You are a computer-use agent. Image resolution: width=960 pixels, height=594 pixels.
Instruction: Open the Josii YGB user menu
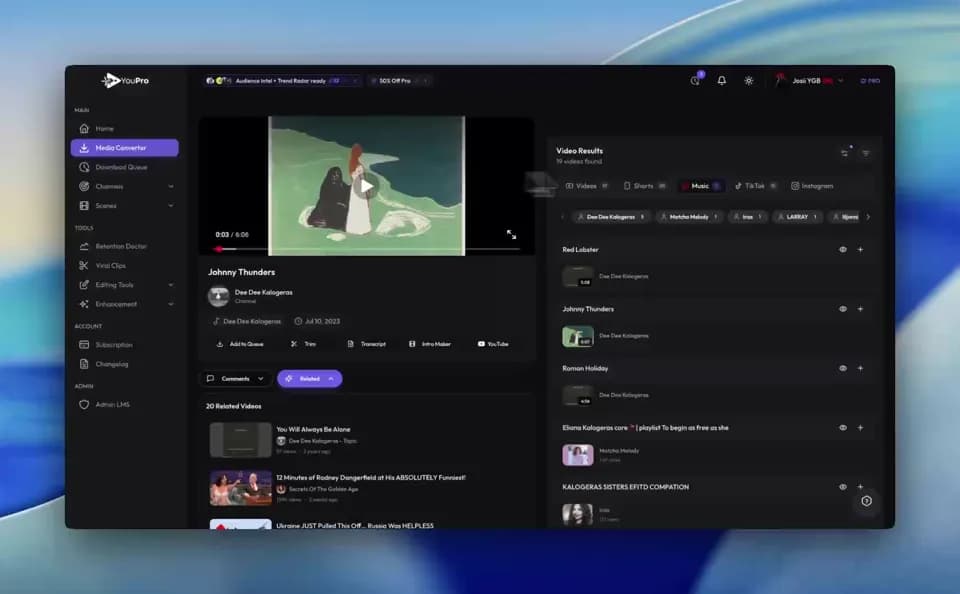(809, 81)
